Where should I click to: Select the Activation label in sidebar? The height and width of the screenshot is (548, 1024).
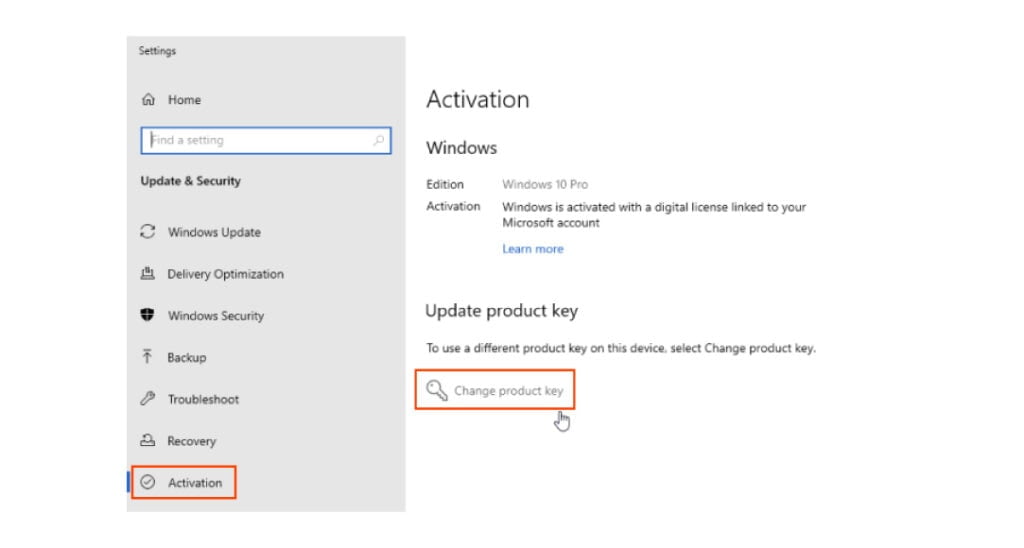click(195, 483)
